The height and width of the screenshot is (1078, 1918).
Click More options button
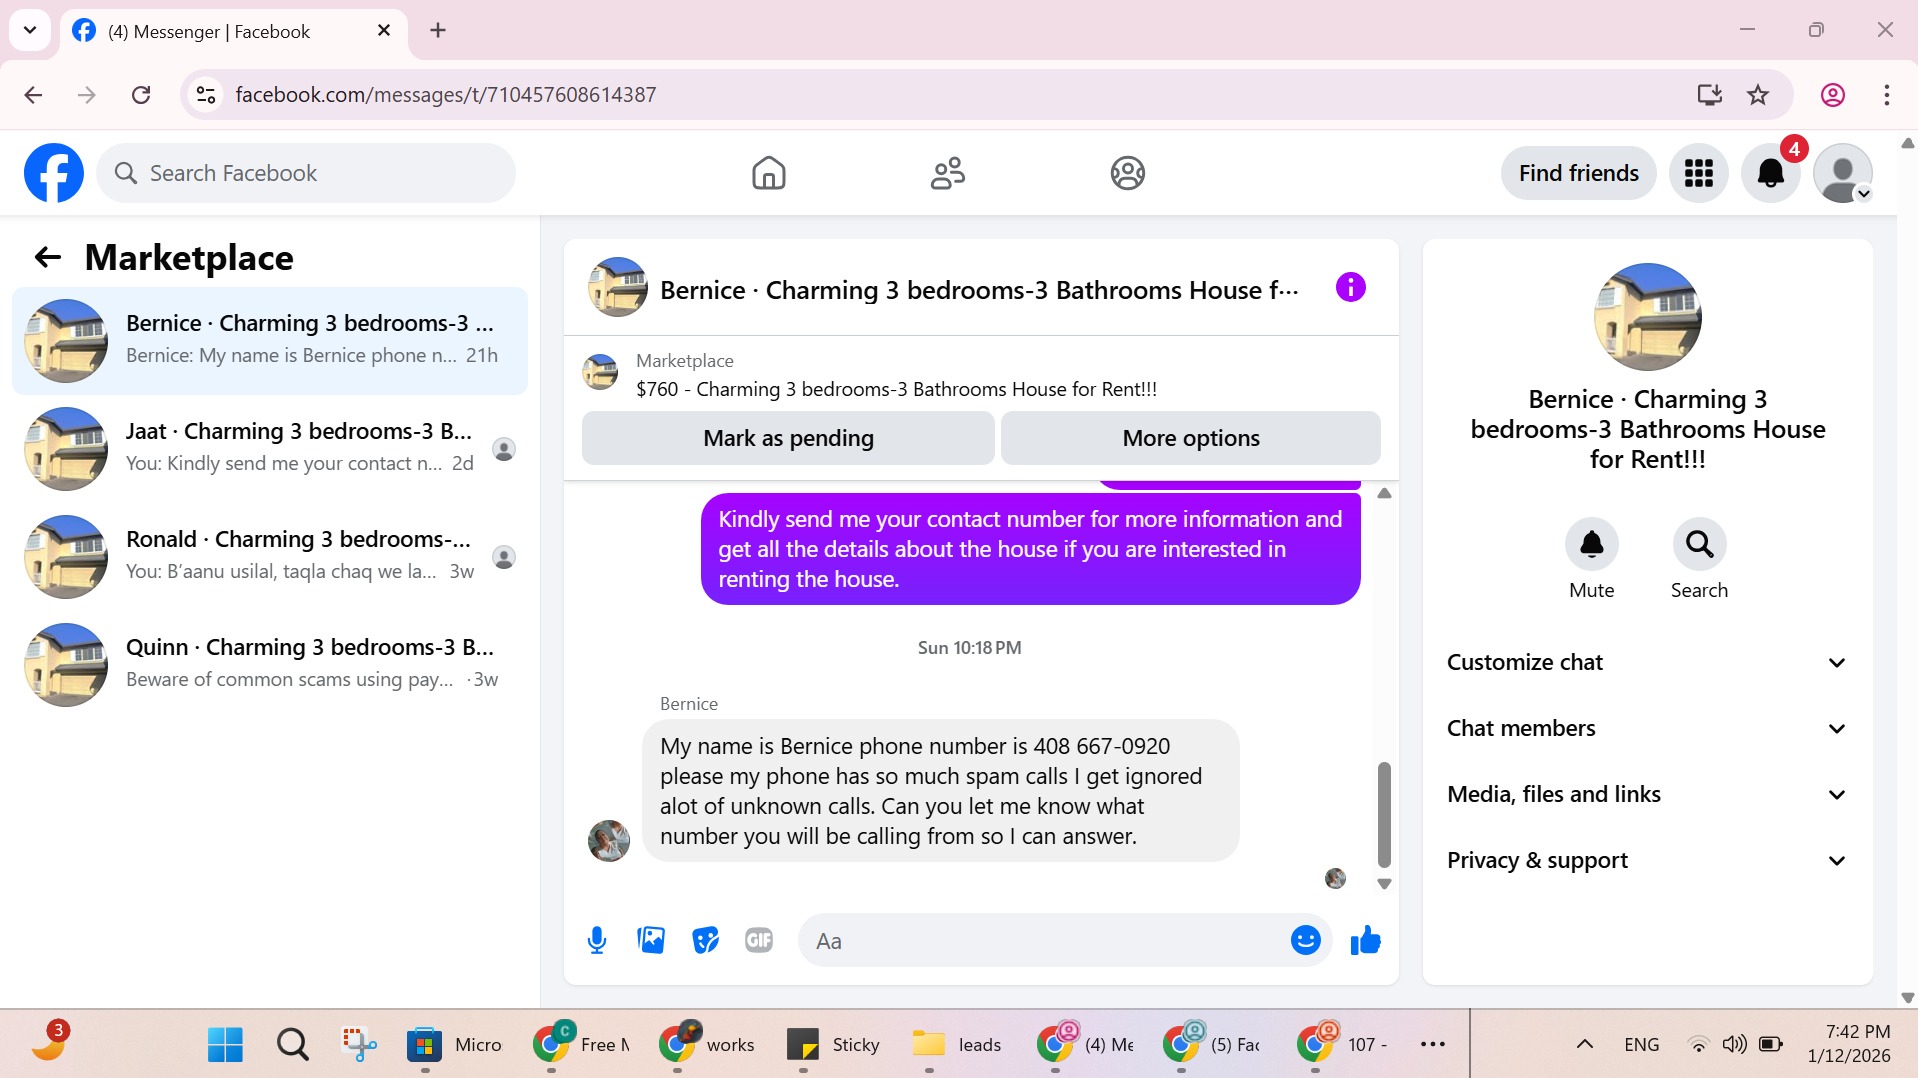(x=1190, y=438)
